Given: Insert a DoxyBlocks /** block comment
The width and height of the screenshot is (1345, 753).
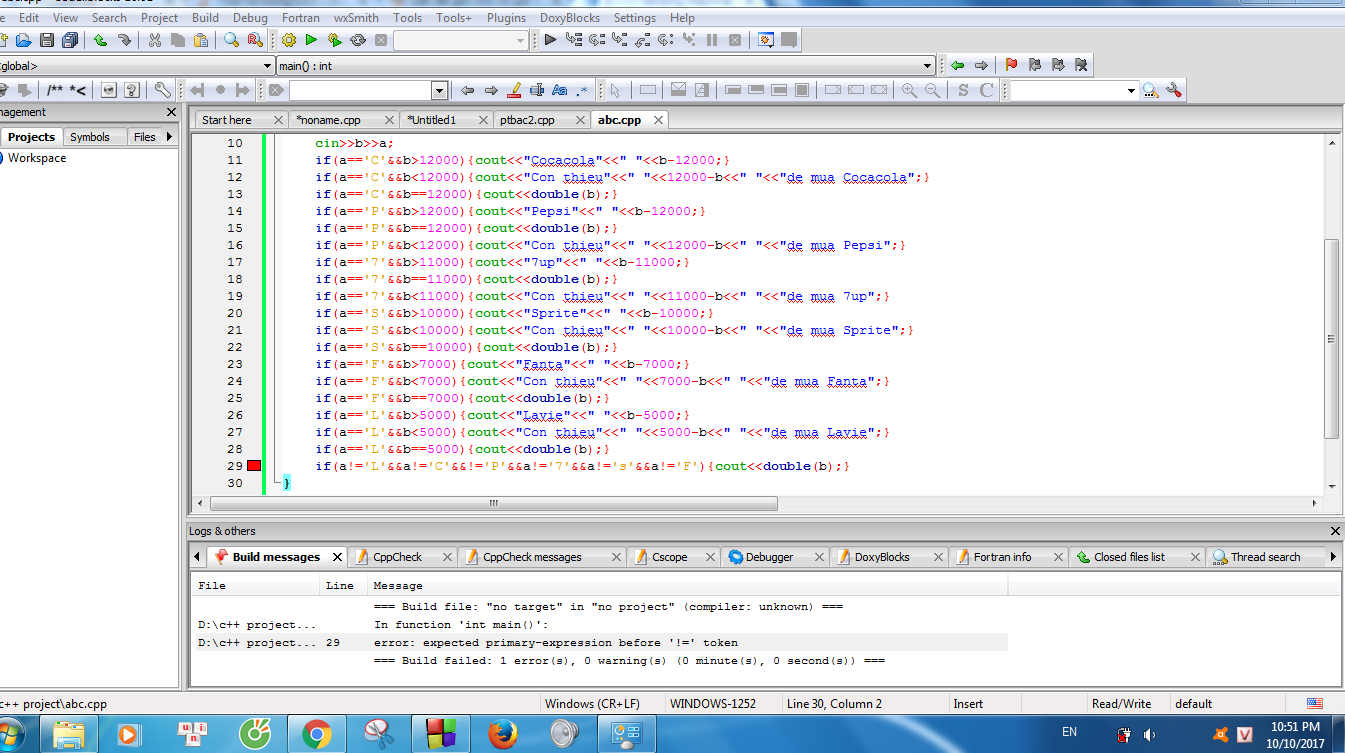Looking at the screenshot, I should click(55, 90).
